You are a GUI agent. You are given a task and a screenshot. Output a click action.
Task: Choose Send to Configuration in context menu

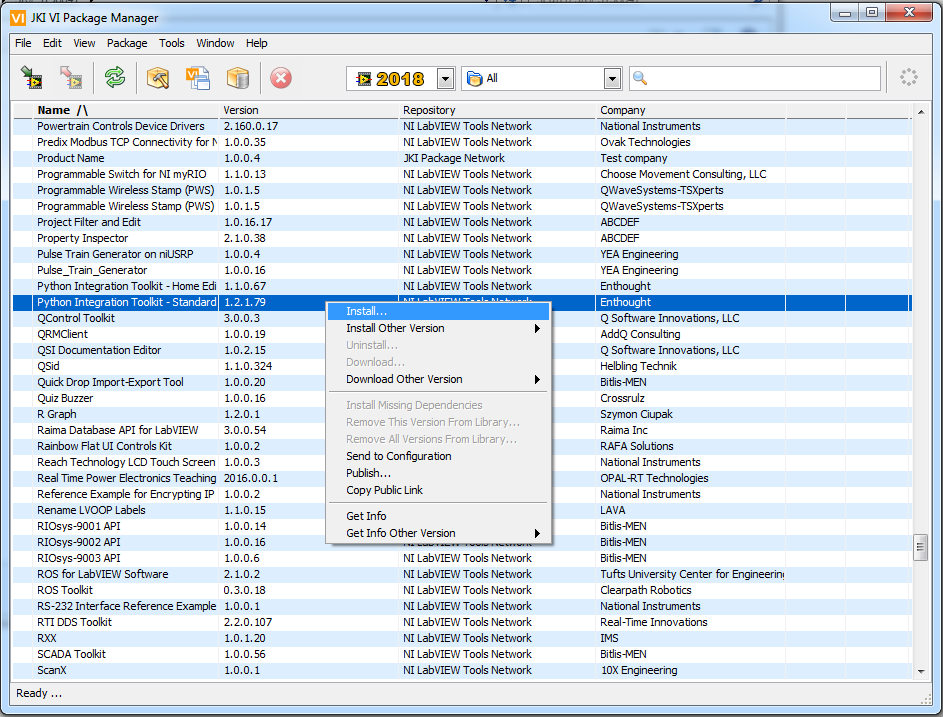click(x=438, y=457)
